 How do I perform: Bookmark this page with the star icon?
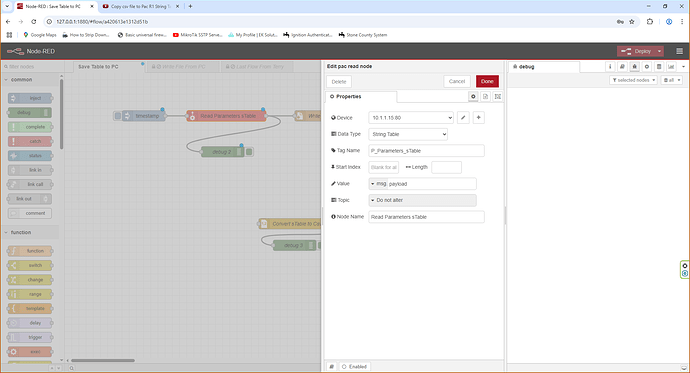632,22
